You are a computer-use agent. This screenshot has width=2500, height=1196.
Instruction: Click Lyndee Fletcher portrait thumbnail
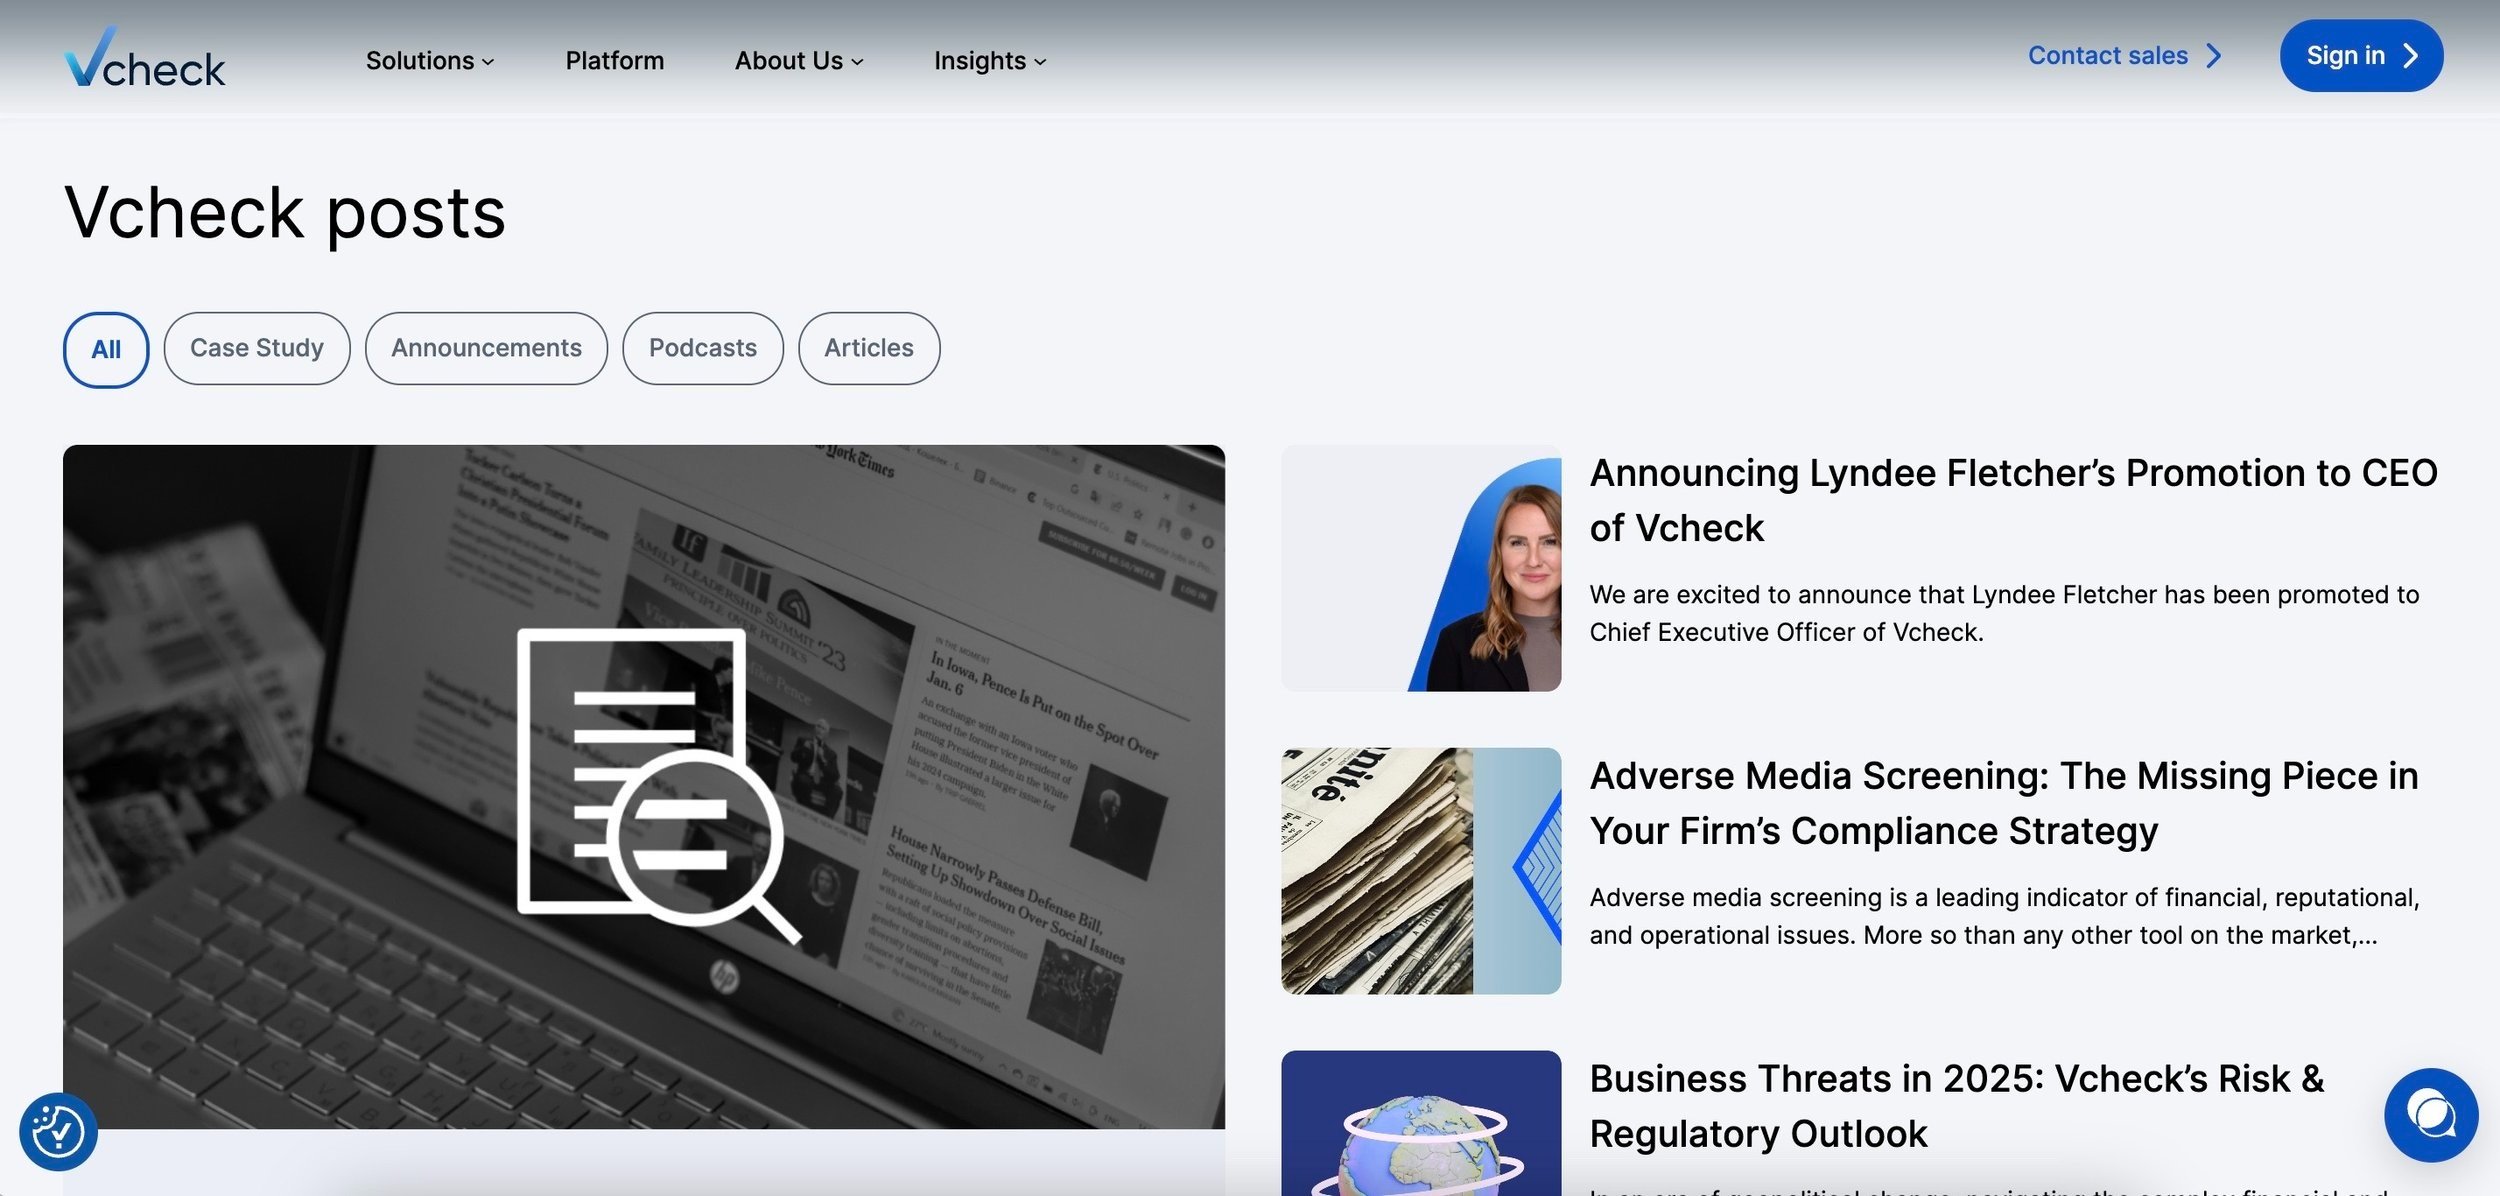pyautogui.click(x=1420, y=568)
